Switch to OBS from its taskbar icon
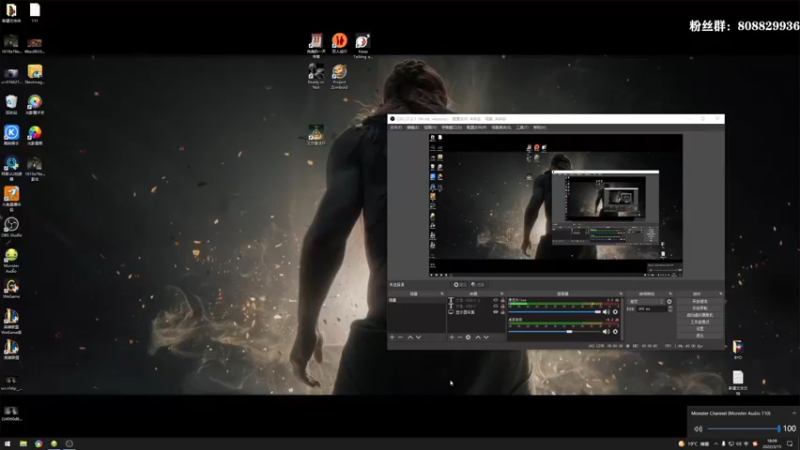The width and height of the screenshot is (800, 450). [x=69, y=443]
